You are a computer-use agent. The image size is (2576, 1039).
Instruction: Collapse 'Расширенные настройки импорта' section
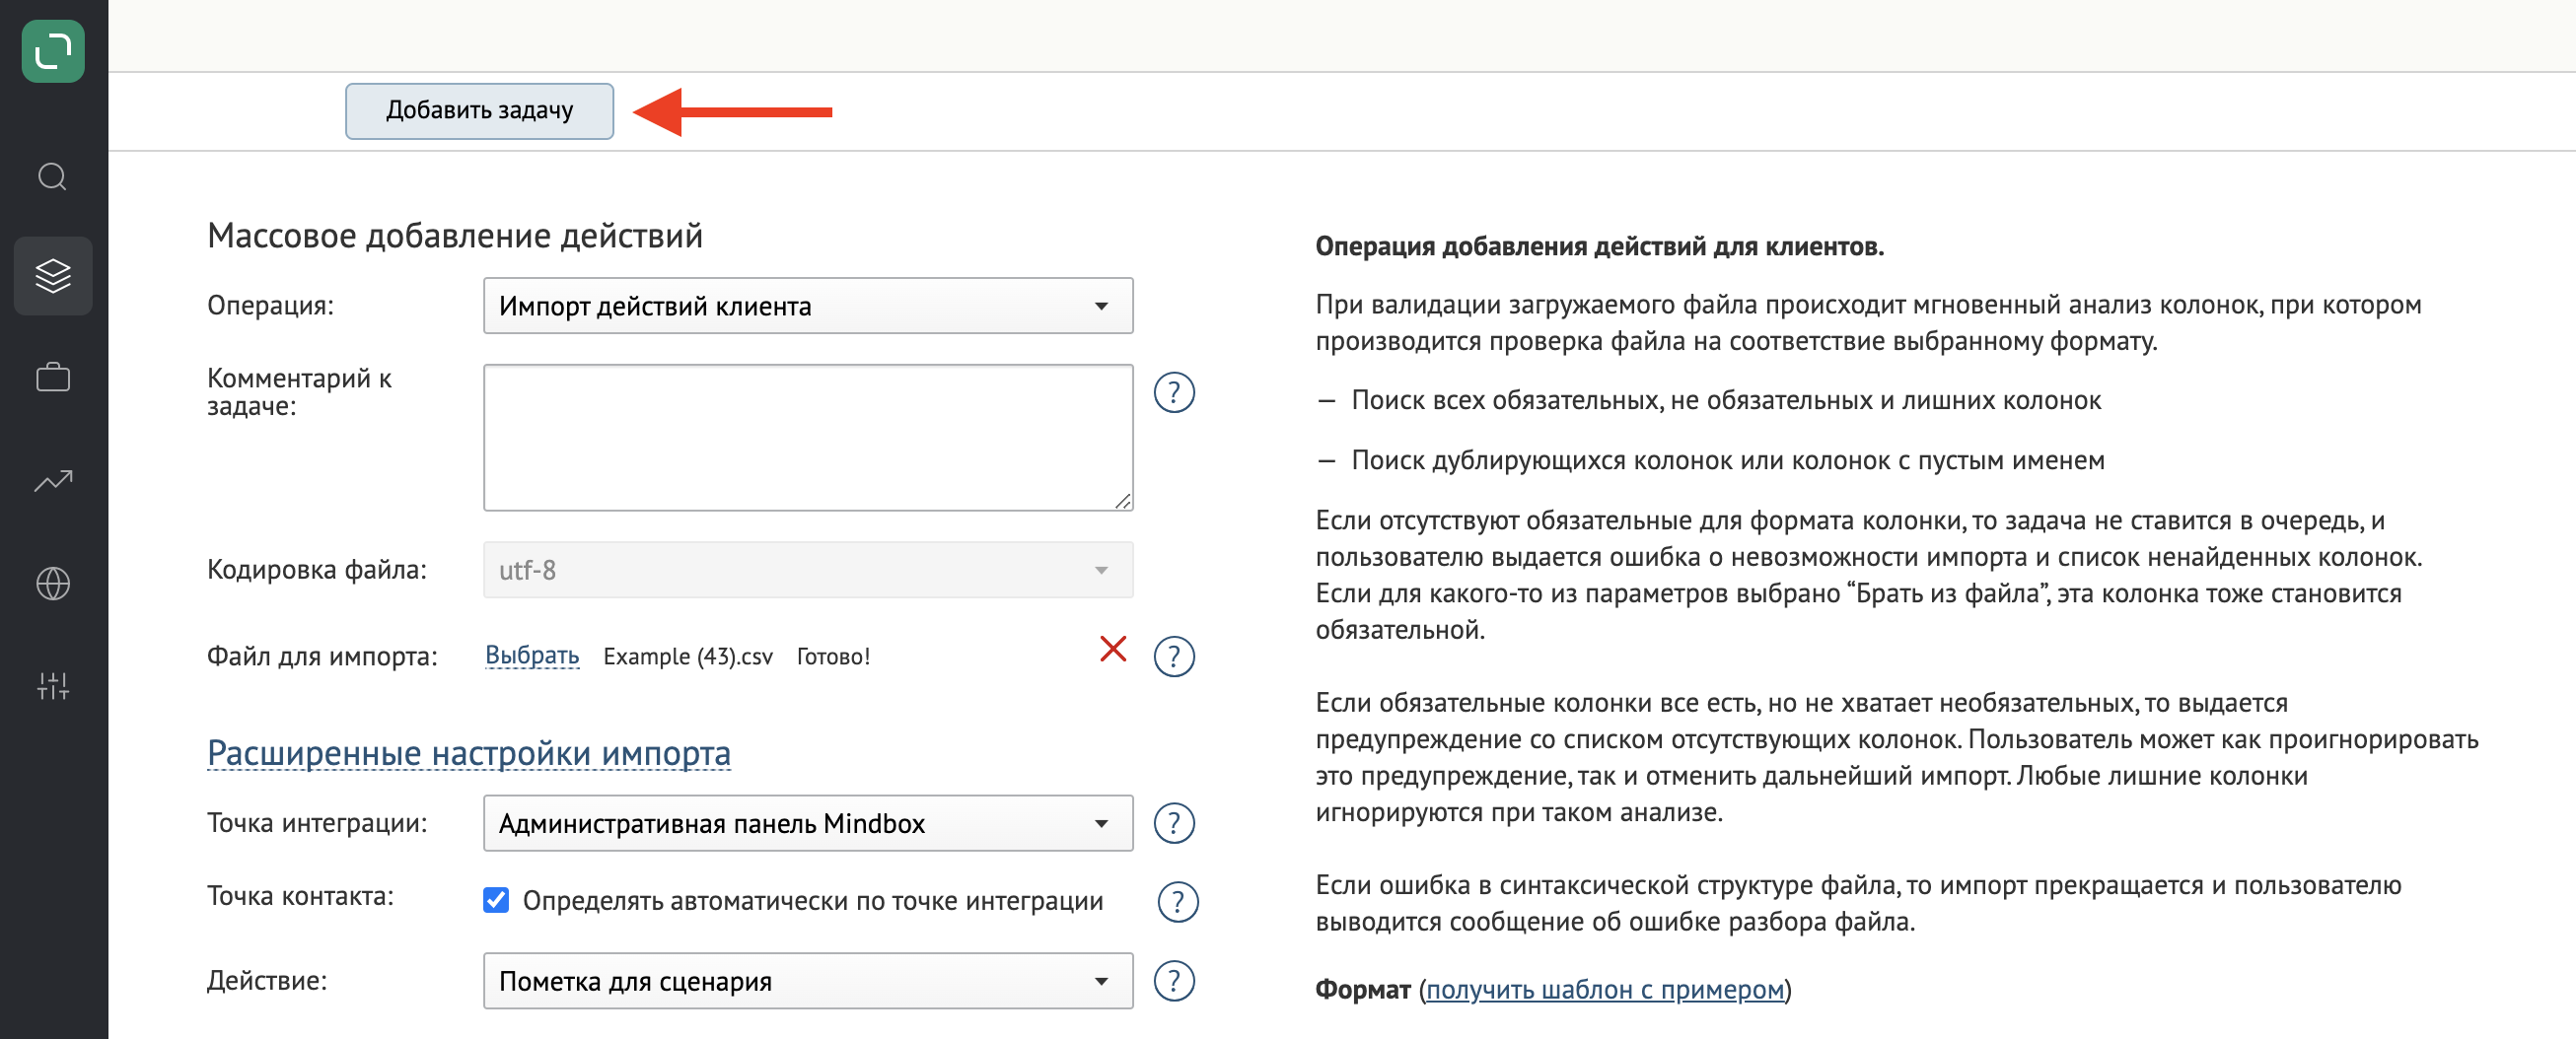[x=469, y=754]
